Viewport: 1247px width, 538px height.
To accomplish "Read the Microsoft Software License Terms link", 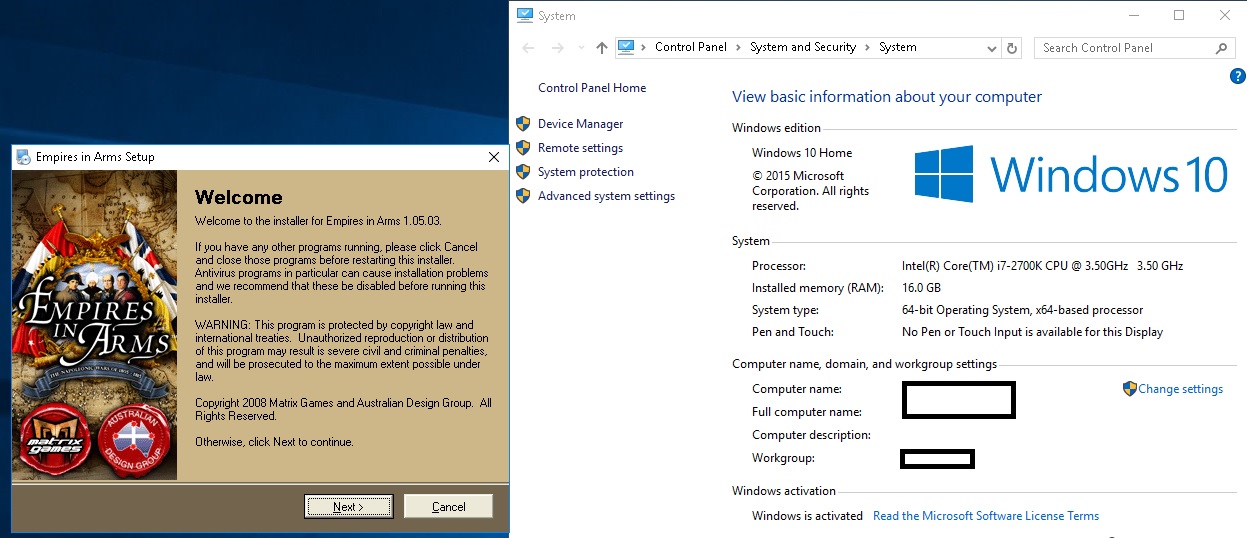I will [x=986, y=516].
